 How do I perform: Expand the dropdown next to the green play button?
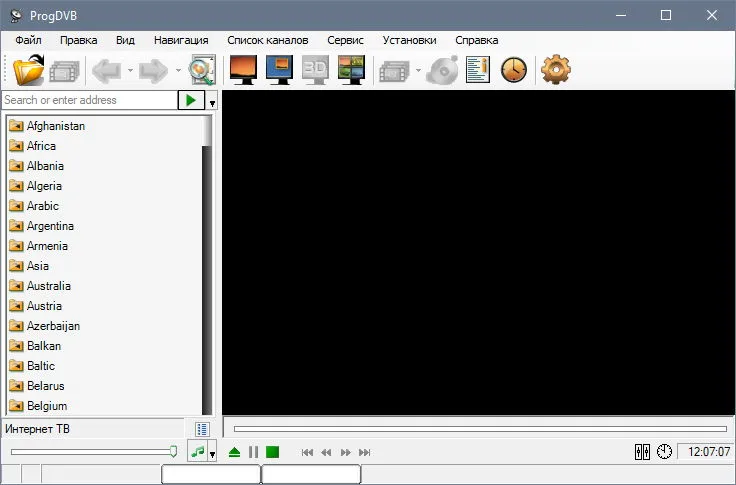pyautogui.click(x=212, y=102)
